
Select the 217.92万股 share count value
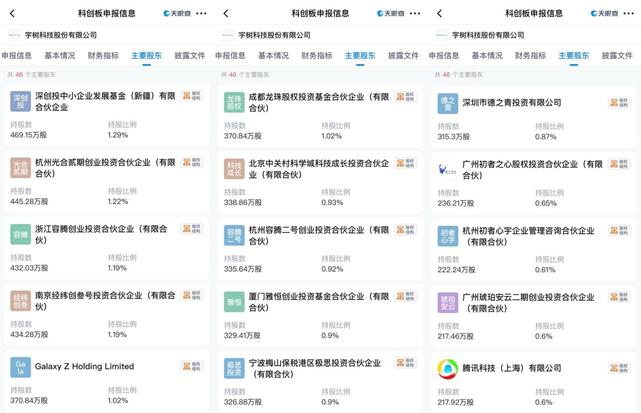coord(455,402)
